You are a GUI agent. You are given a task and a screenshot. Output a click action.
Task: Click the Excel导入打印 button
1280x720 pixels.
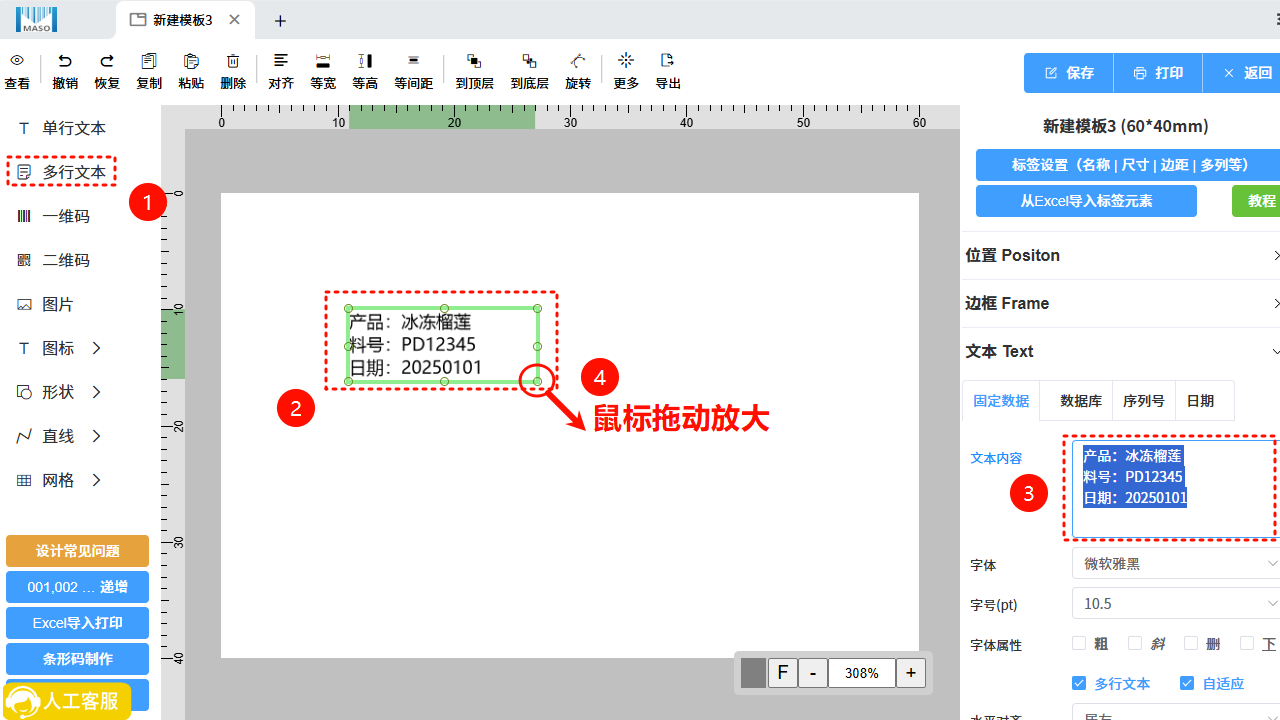pos(77,623)
